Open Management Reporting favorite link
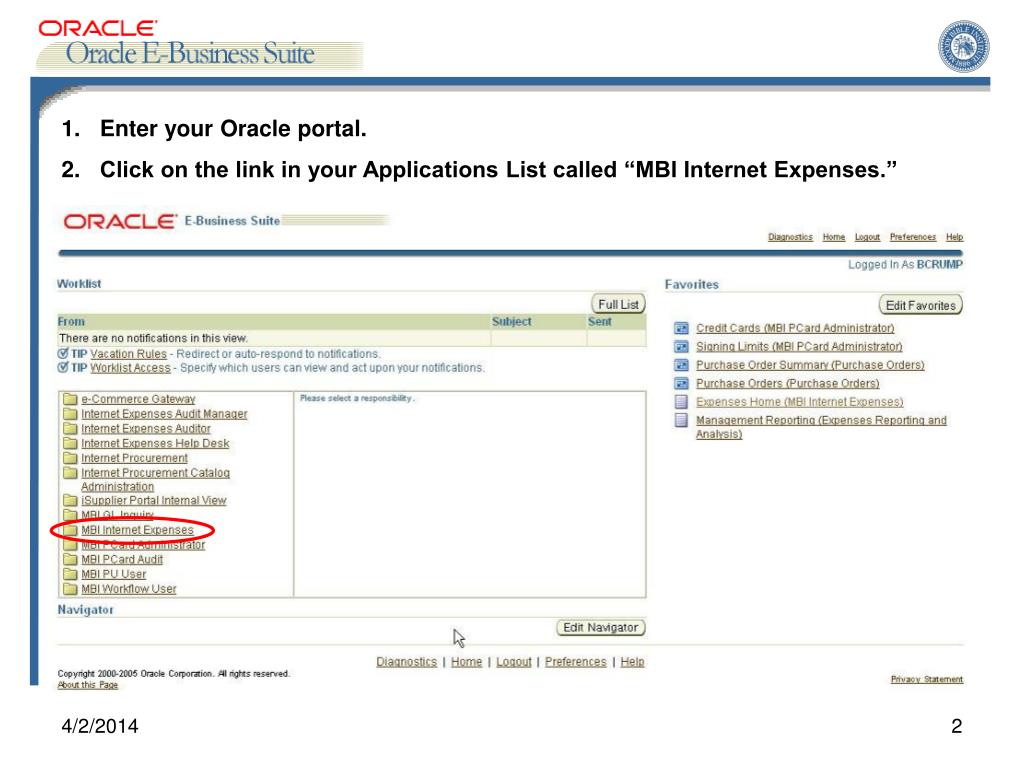 point(821,426)
